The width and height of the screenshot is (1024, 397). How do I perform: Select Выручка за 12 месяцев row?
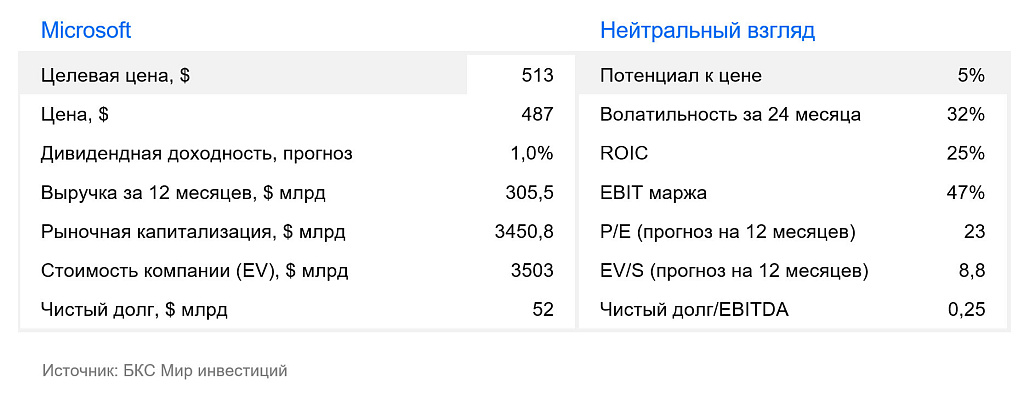[297, 193]
